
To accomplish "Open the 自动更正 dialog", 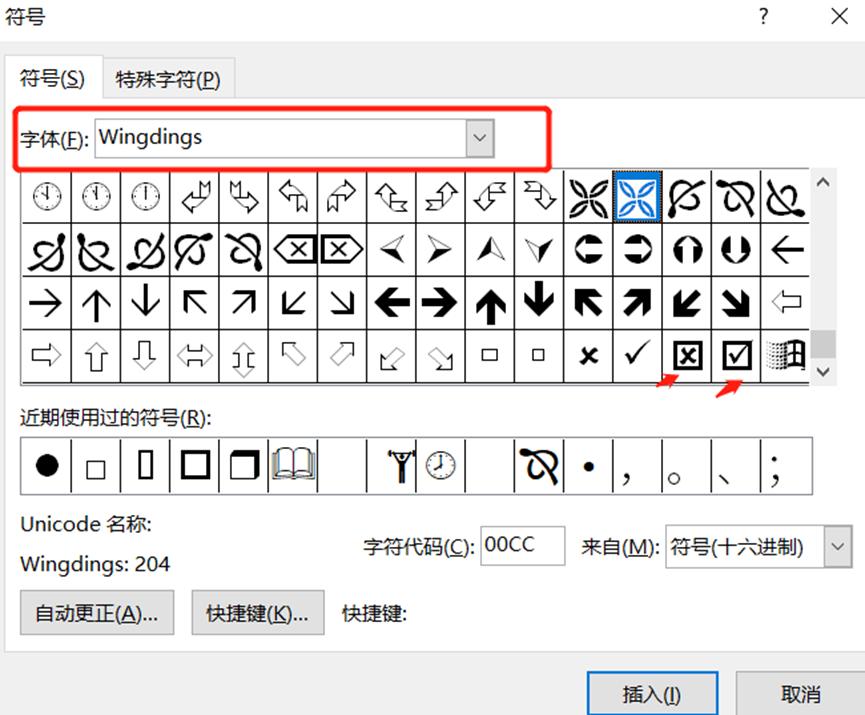I will pos(95,613).
